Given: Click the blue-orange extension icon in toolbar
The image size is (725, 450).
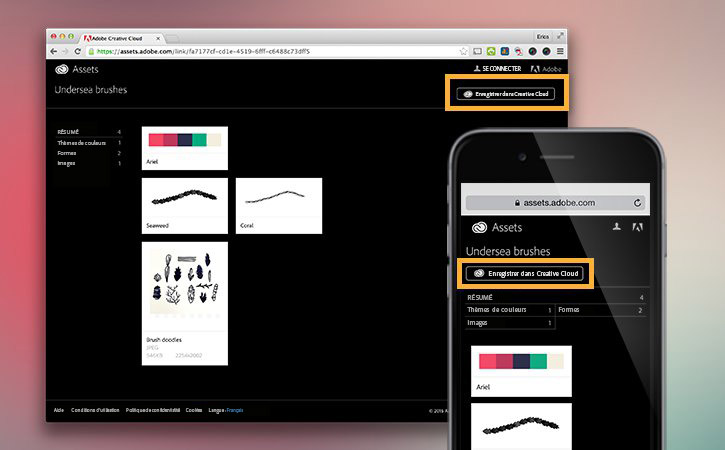Looking at the screenshot, I should pos(505,51).
